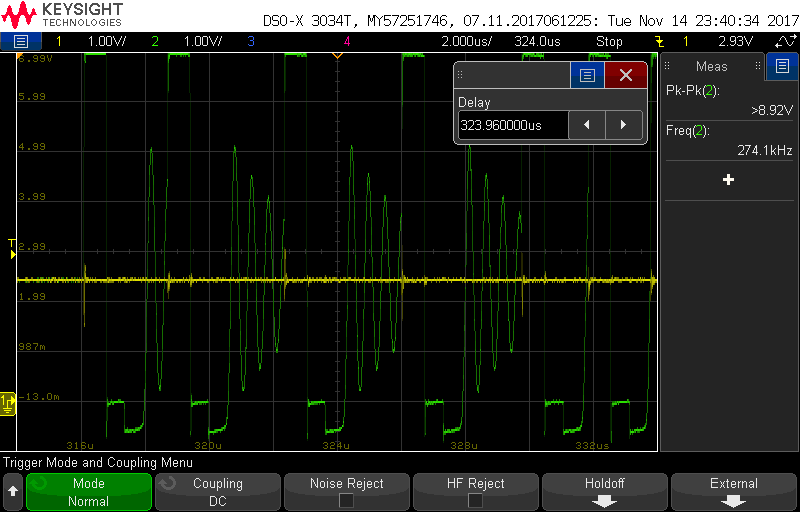Image resolution: width=800 pixels, height=512 pixels.
Task: Select the trigger level T marker
Action: click(x=13, y=248)
